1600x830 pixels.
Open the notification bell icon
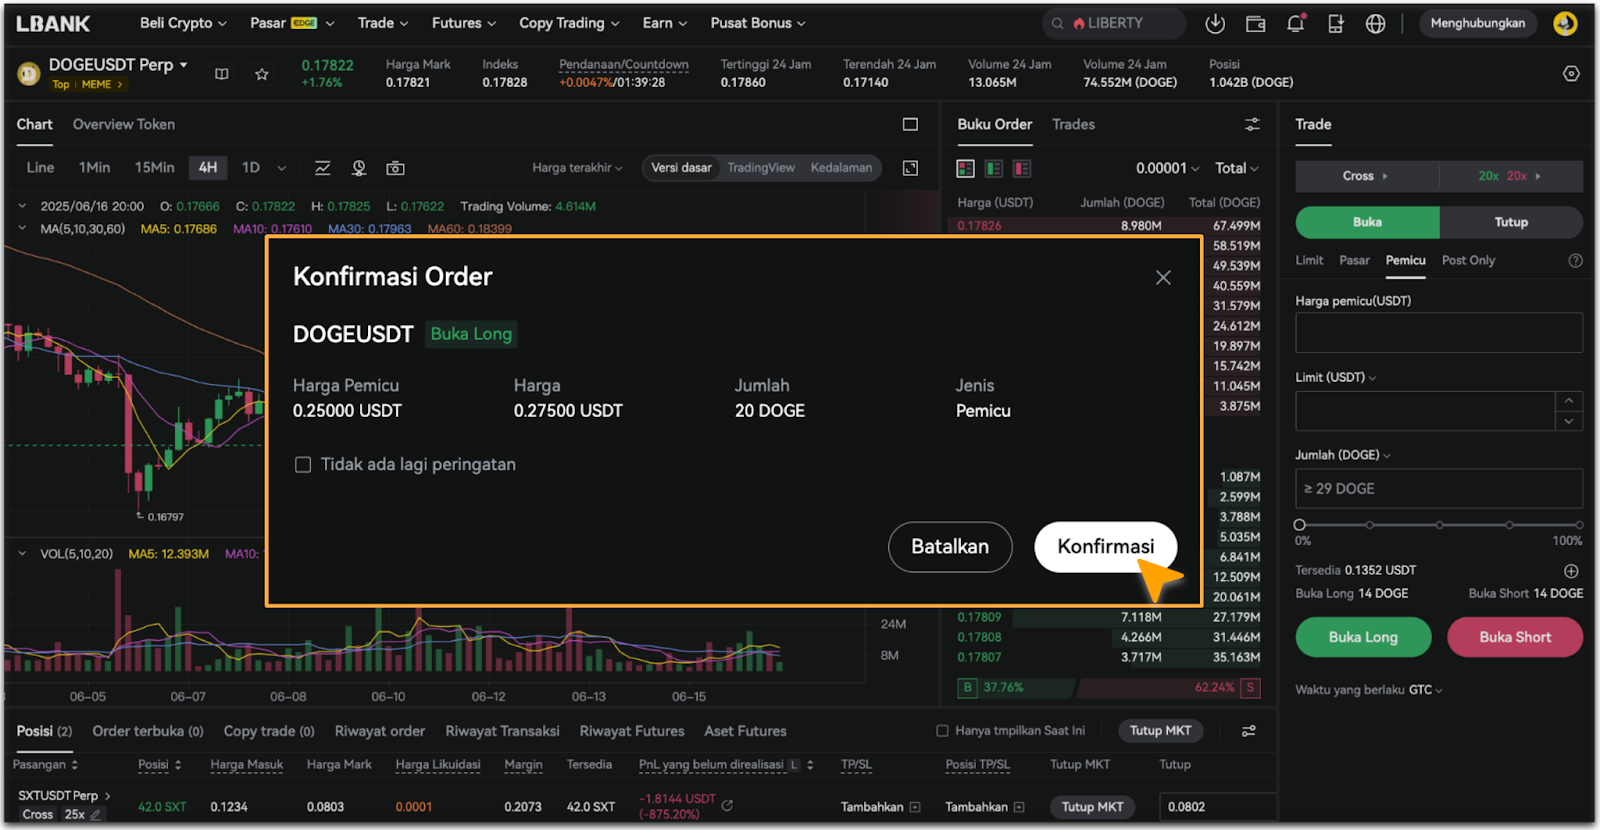1295,24
